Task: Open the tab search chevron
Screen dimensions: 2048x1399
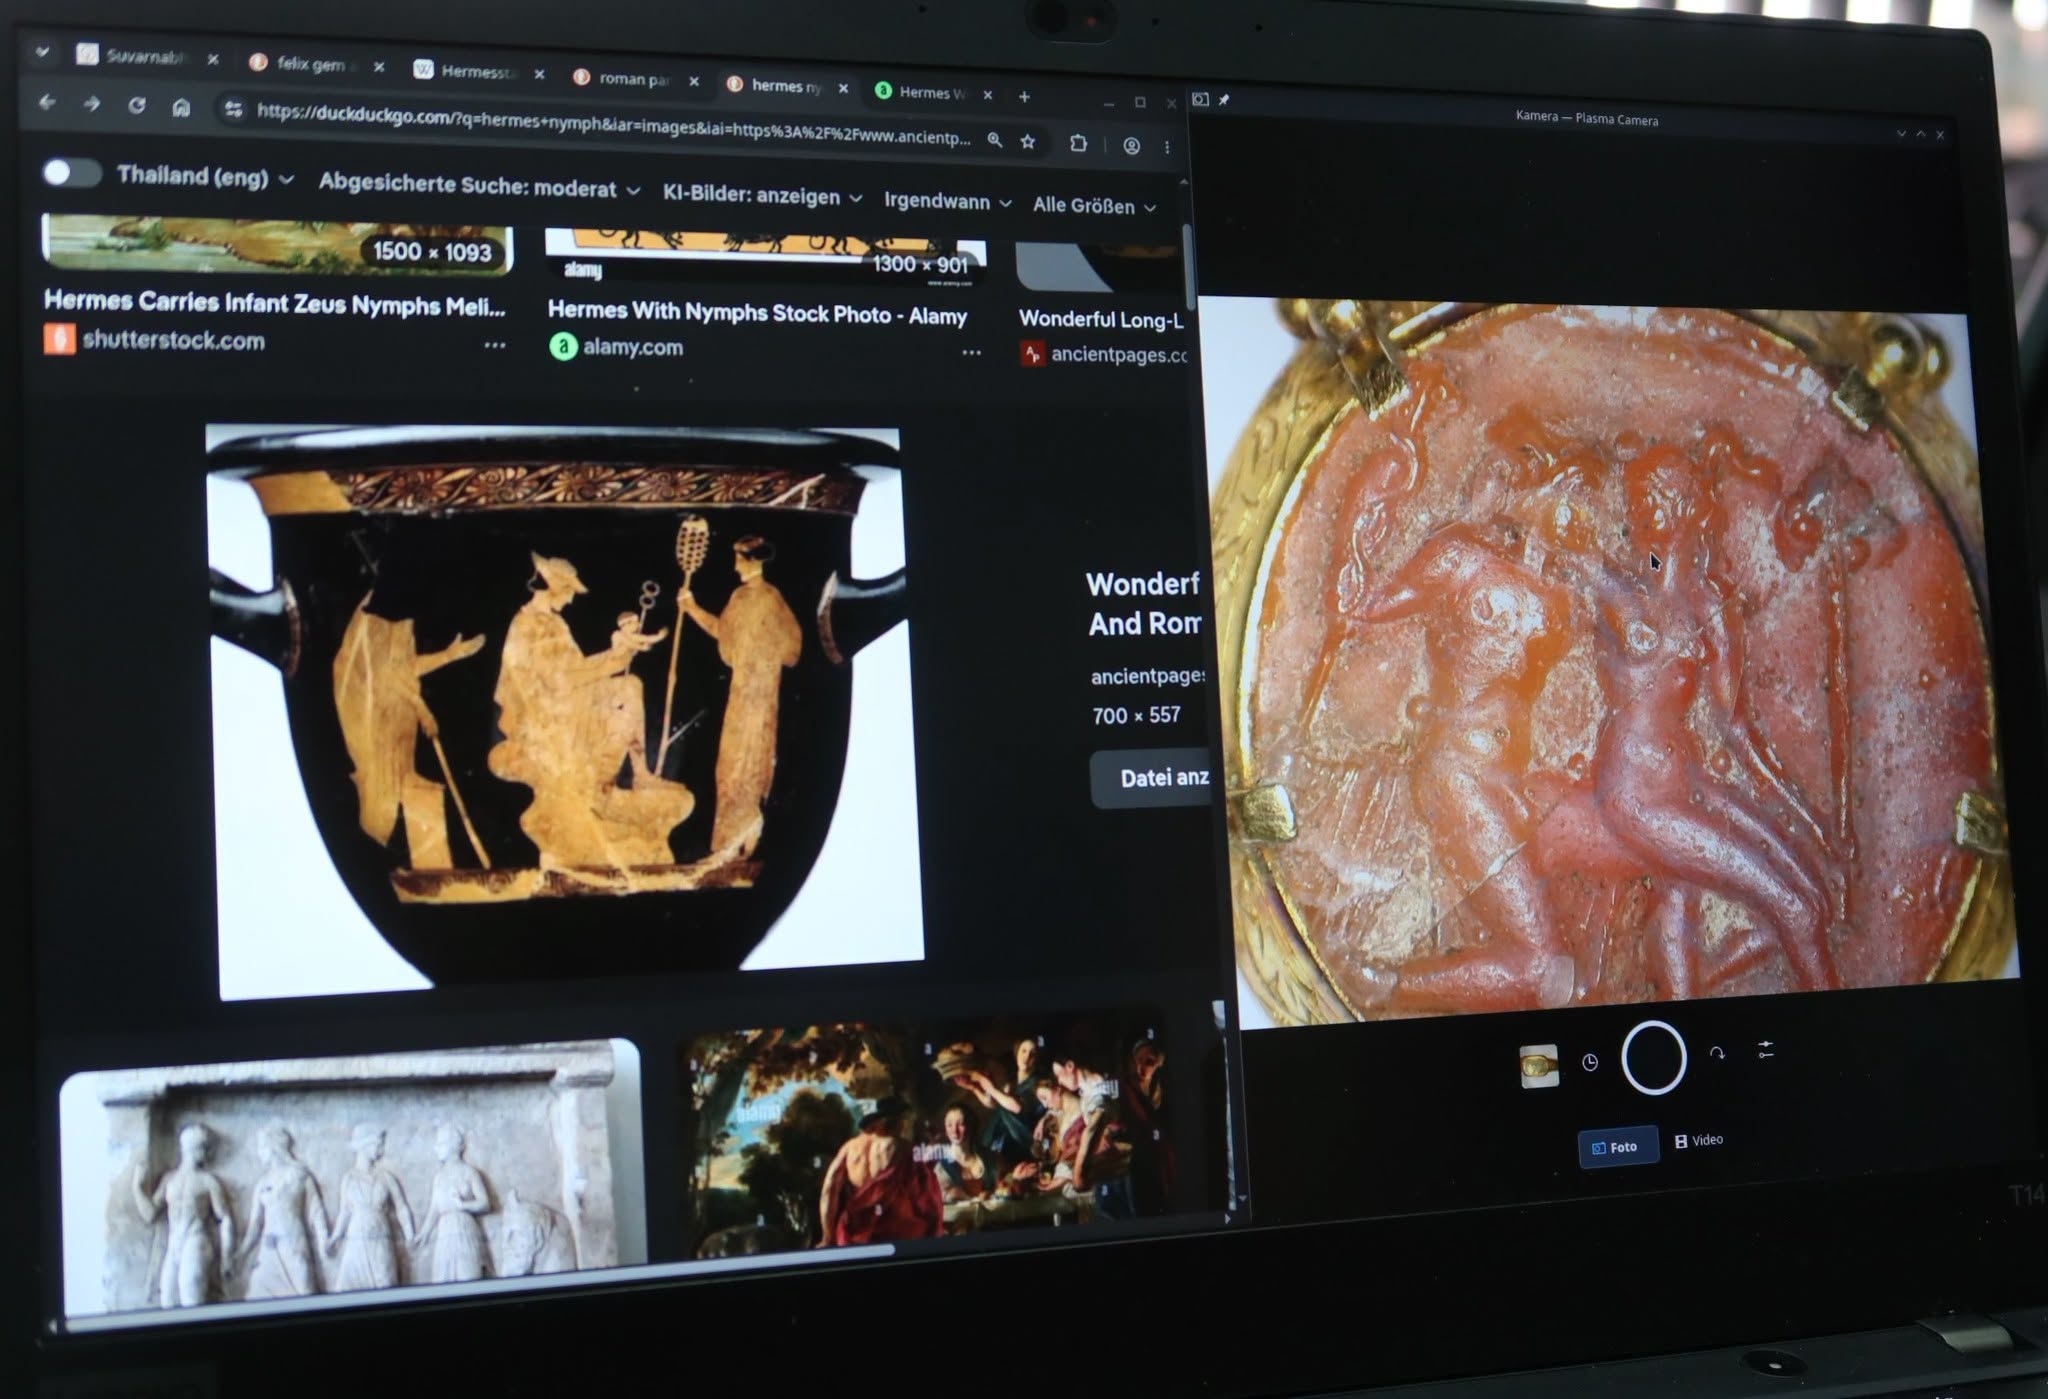Action: coord(41,51)
